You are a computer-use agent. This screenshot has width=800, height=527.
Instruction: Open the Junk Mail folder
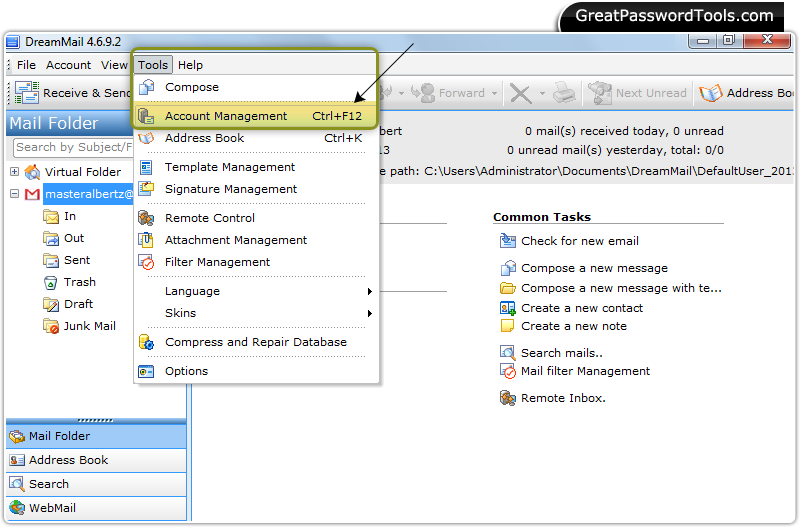point(89,326)
